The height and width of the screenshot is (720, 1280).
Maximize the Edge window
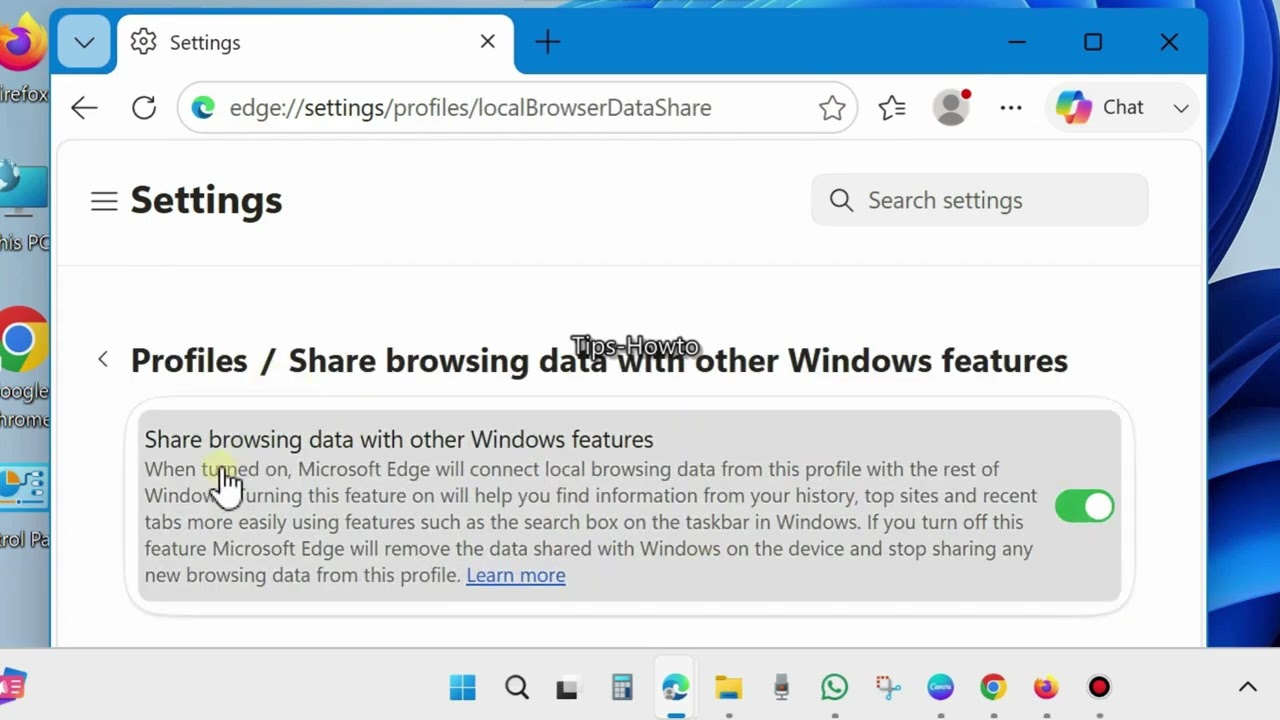tap(1093, 42)
